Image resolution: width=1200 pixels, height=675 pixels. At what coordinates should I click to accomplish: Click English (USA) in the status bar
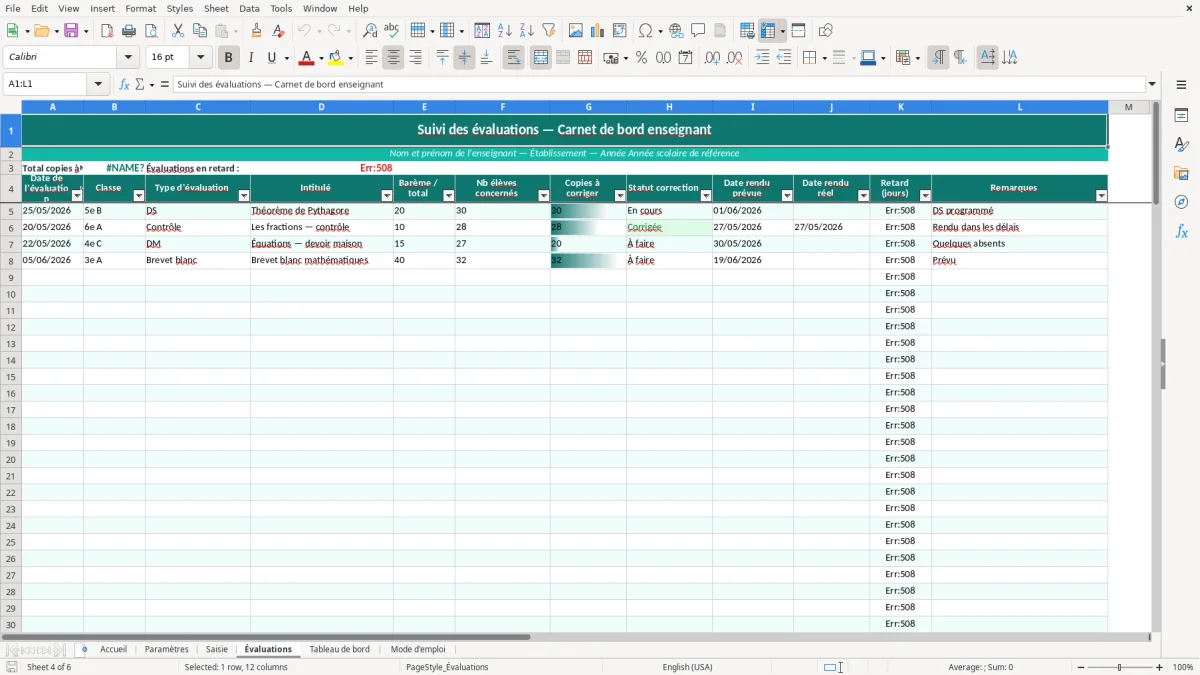[687, 667]
